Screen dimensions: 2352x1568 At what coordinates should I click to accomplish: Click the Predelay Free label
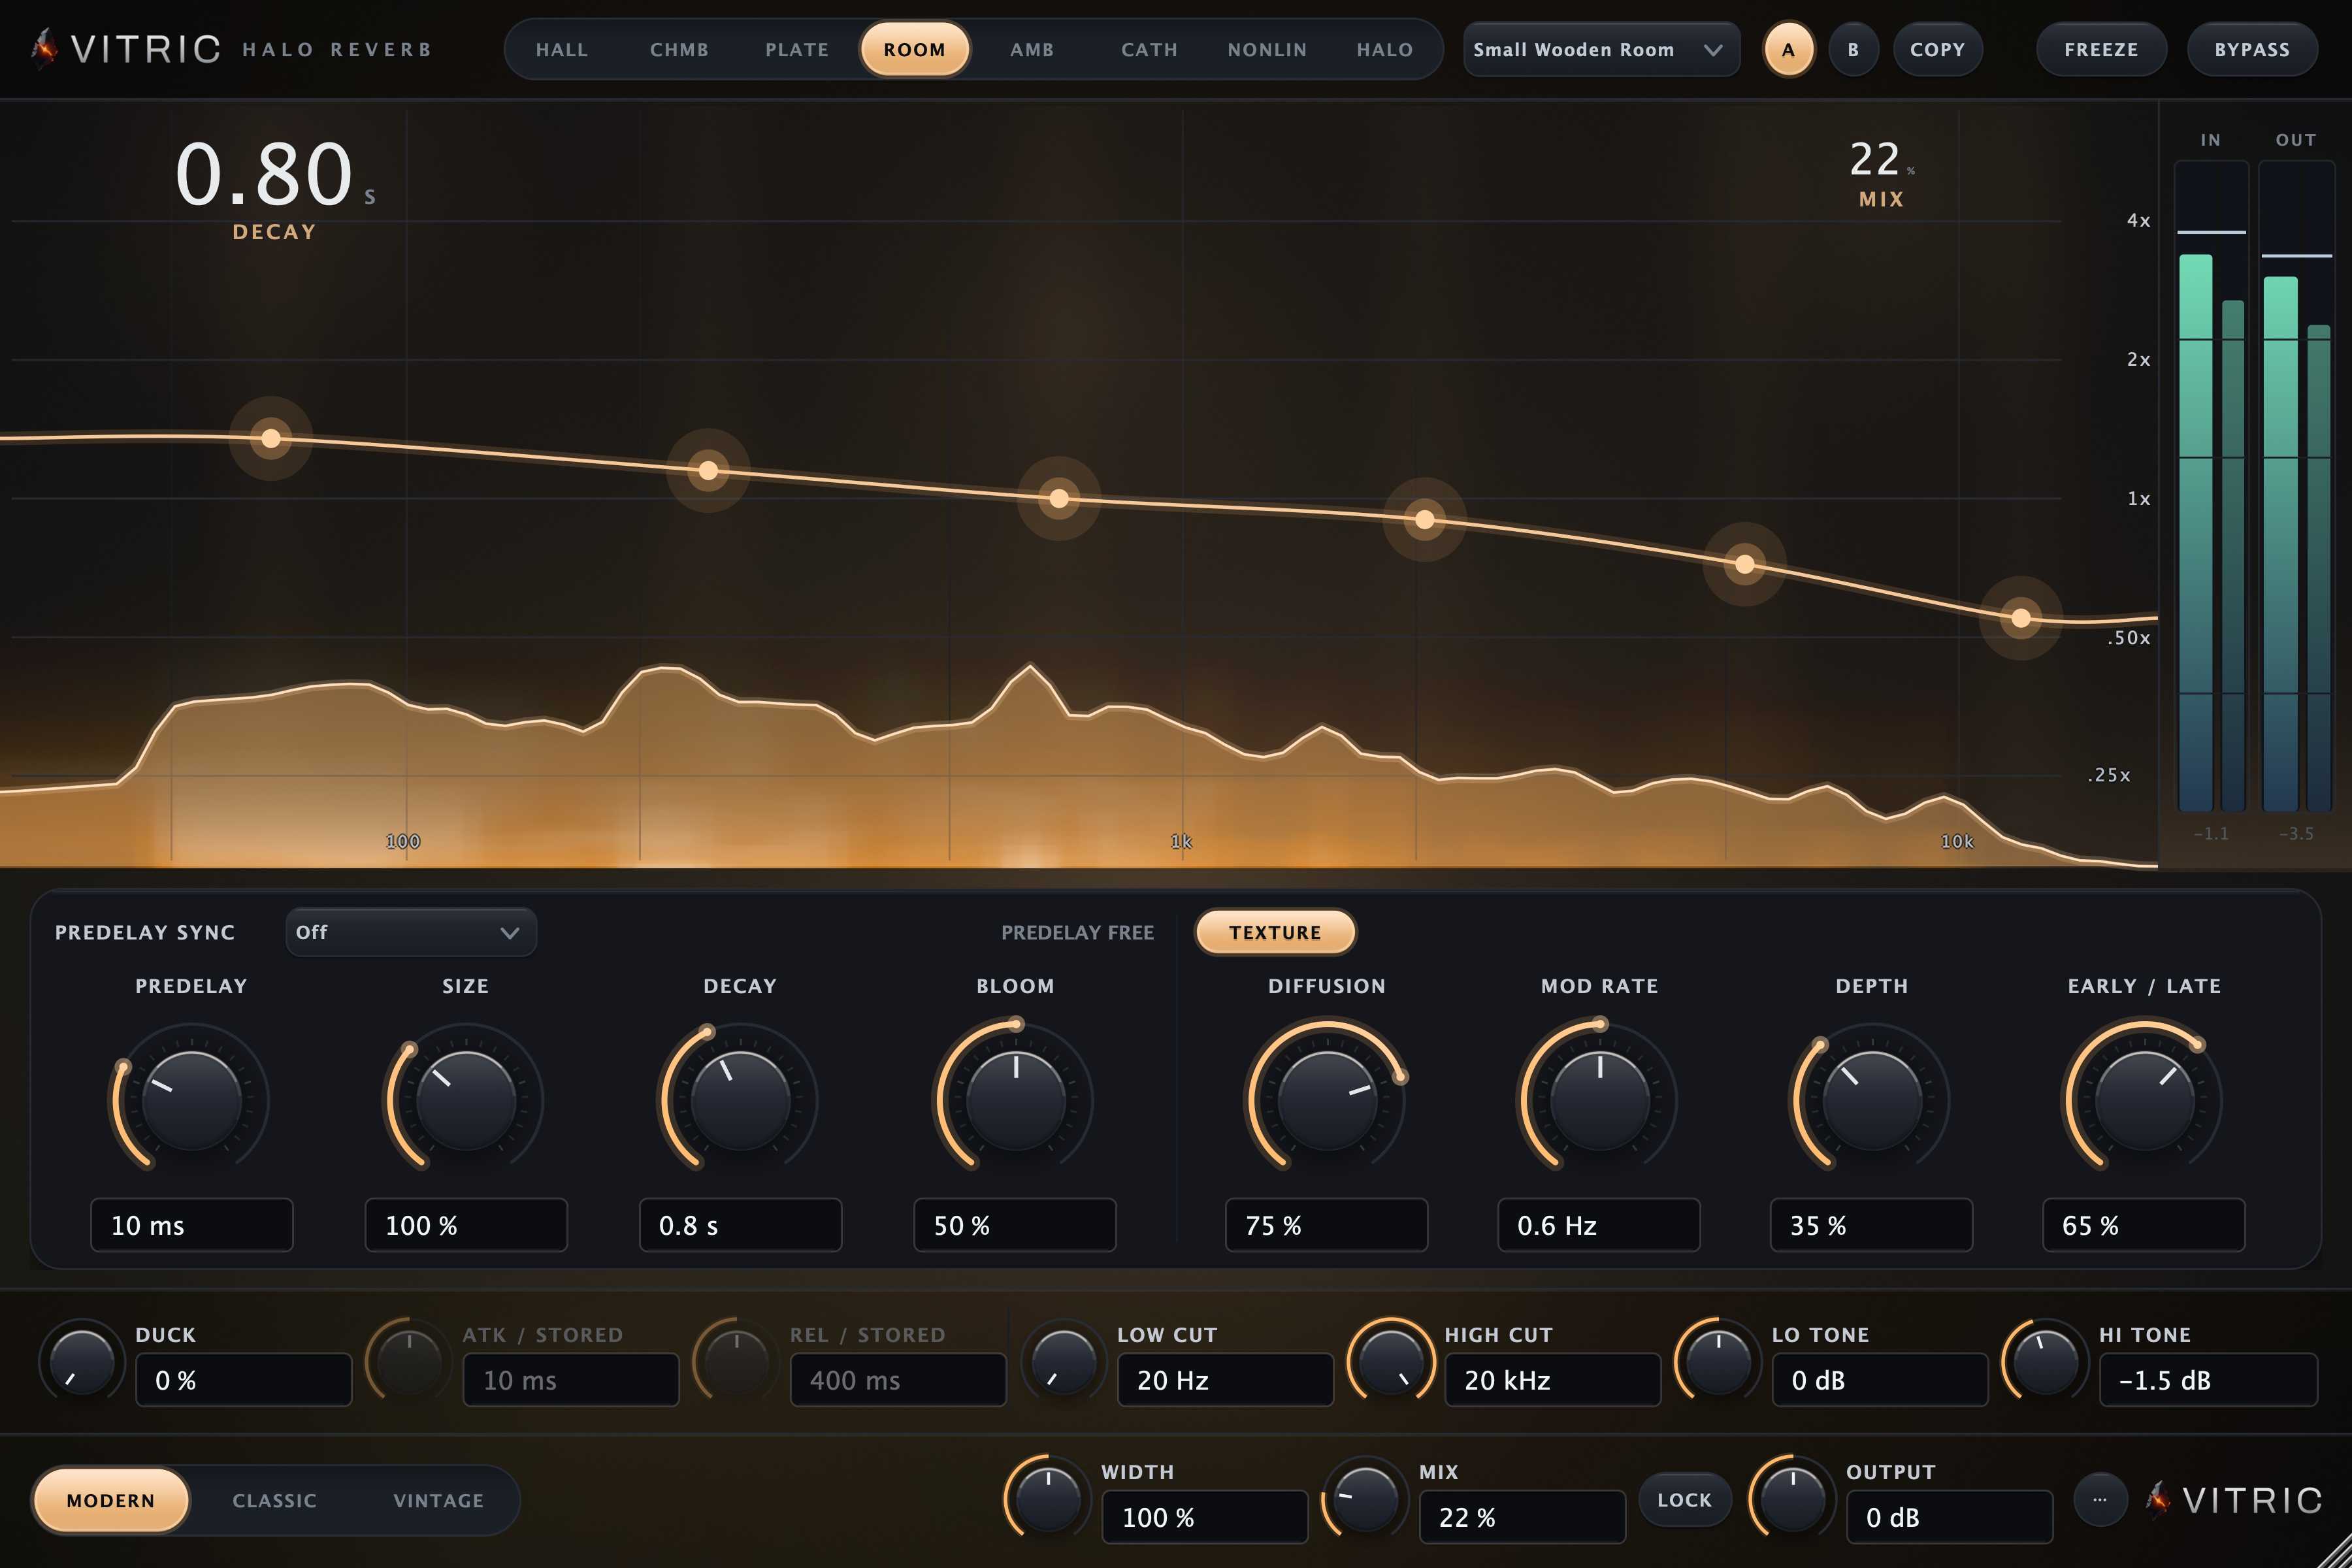1077,932
